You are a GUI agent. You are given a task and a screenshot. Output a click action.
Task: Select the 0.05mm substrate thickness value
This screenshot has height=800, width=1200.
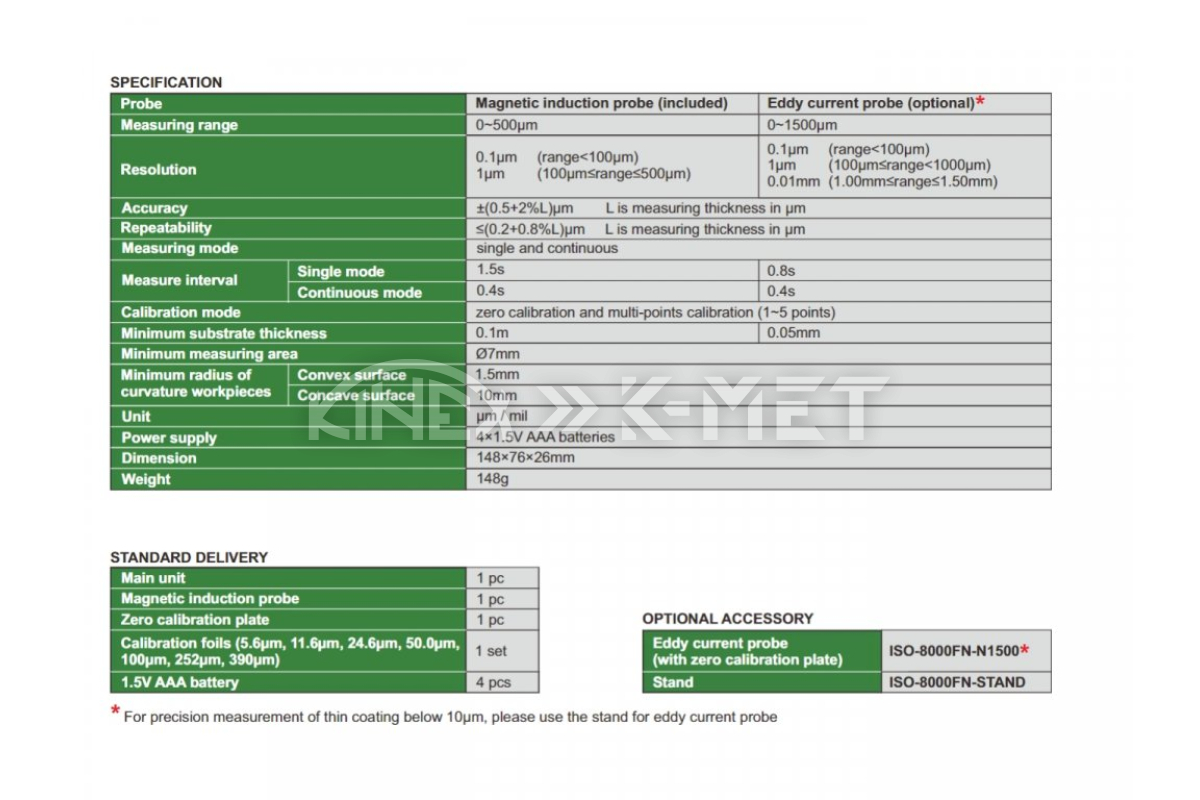[x=793, y=333]
